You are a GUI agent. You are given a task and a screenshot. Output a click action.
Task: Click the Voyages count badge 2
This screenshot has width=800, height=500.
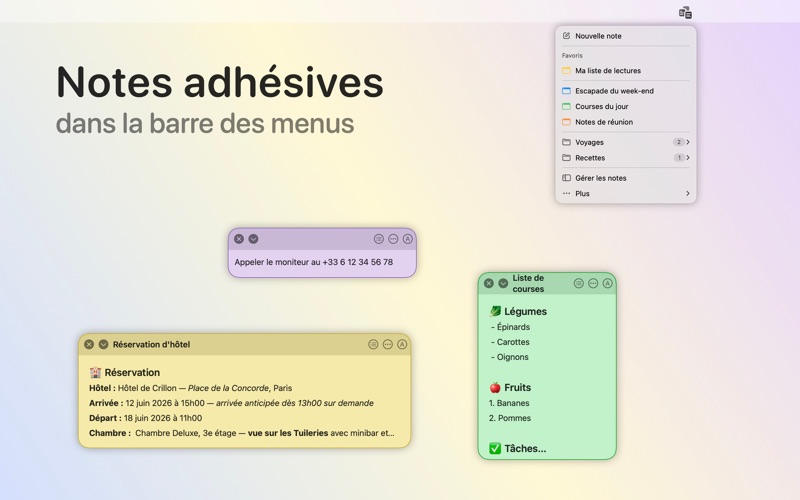(679, 142)
